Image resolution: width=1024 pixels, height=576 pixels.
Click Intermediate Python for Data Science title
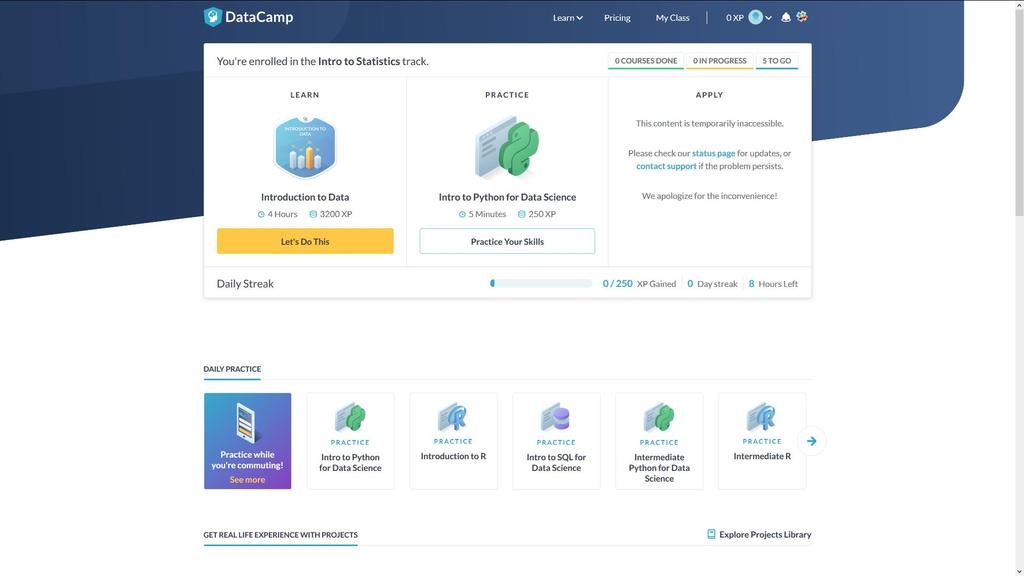659,468
